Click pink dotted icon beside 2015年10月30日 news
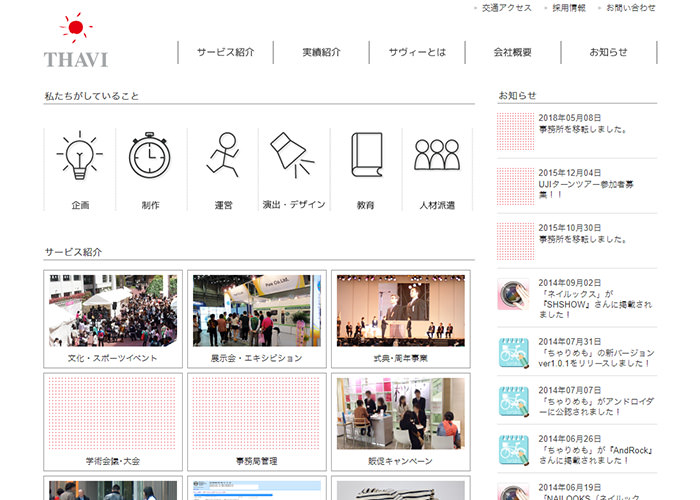 [516, 241]
